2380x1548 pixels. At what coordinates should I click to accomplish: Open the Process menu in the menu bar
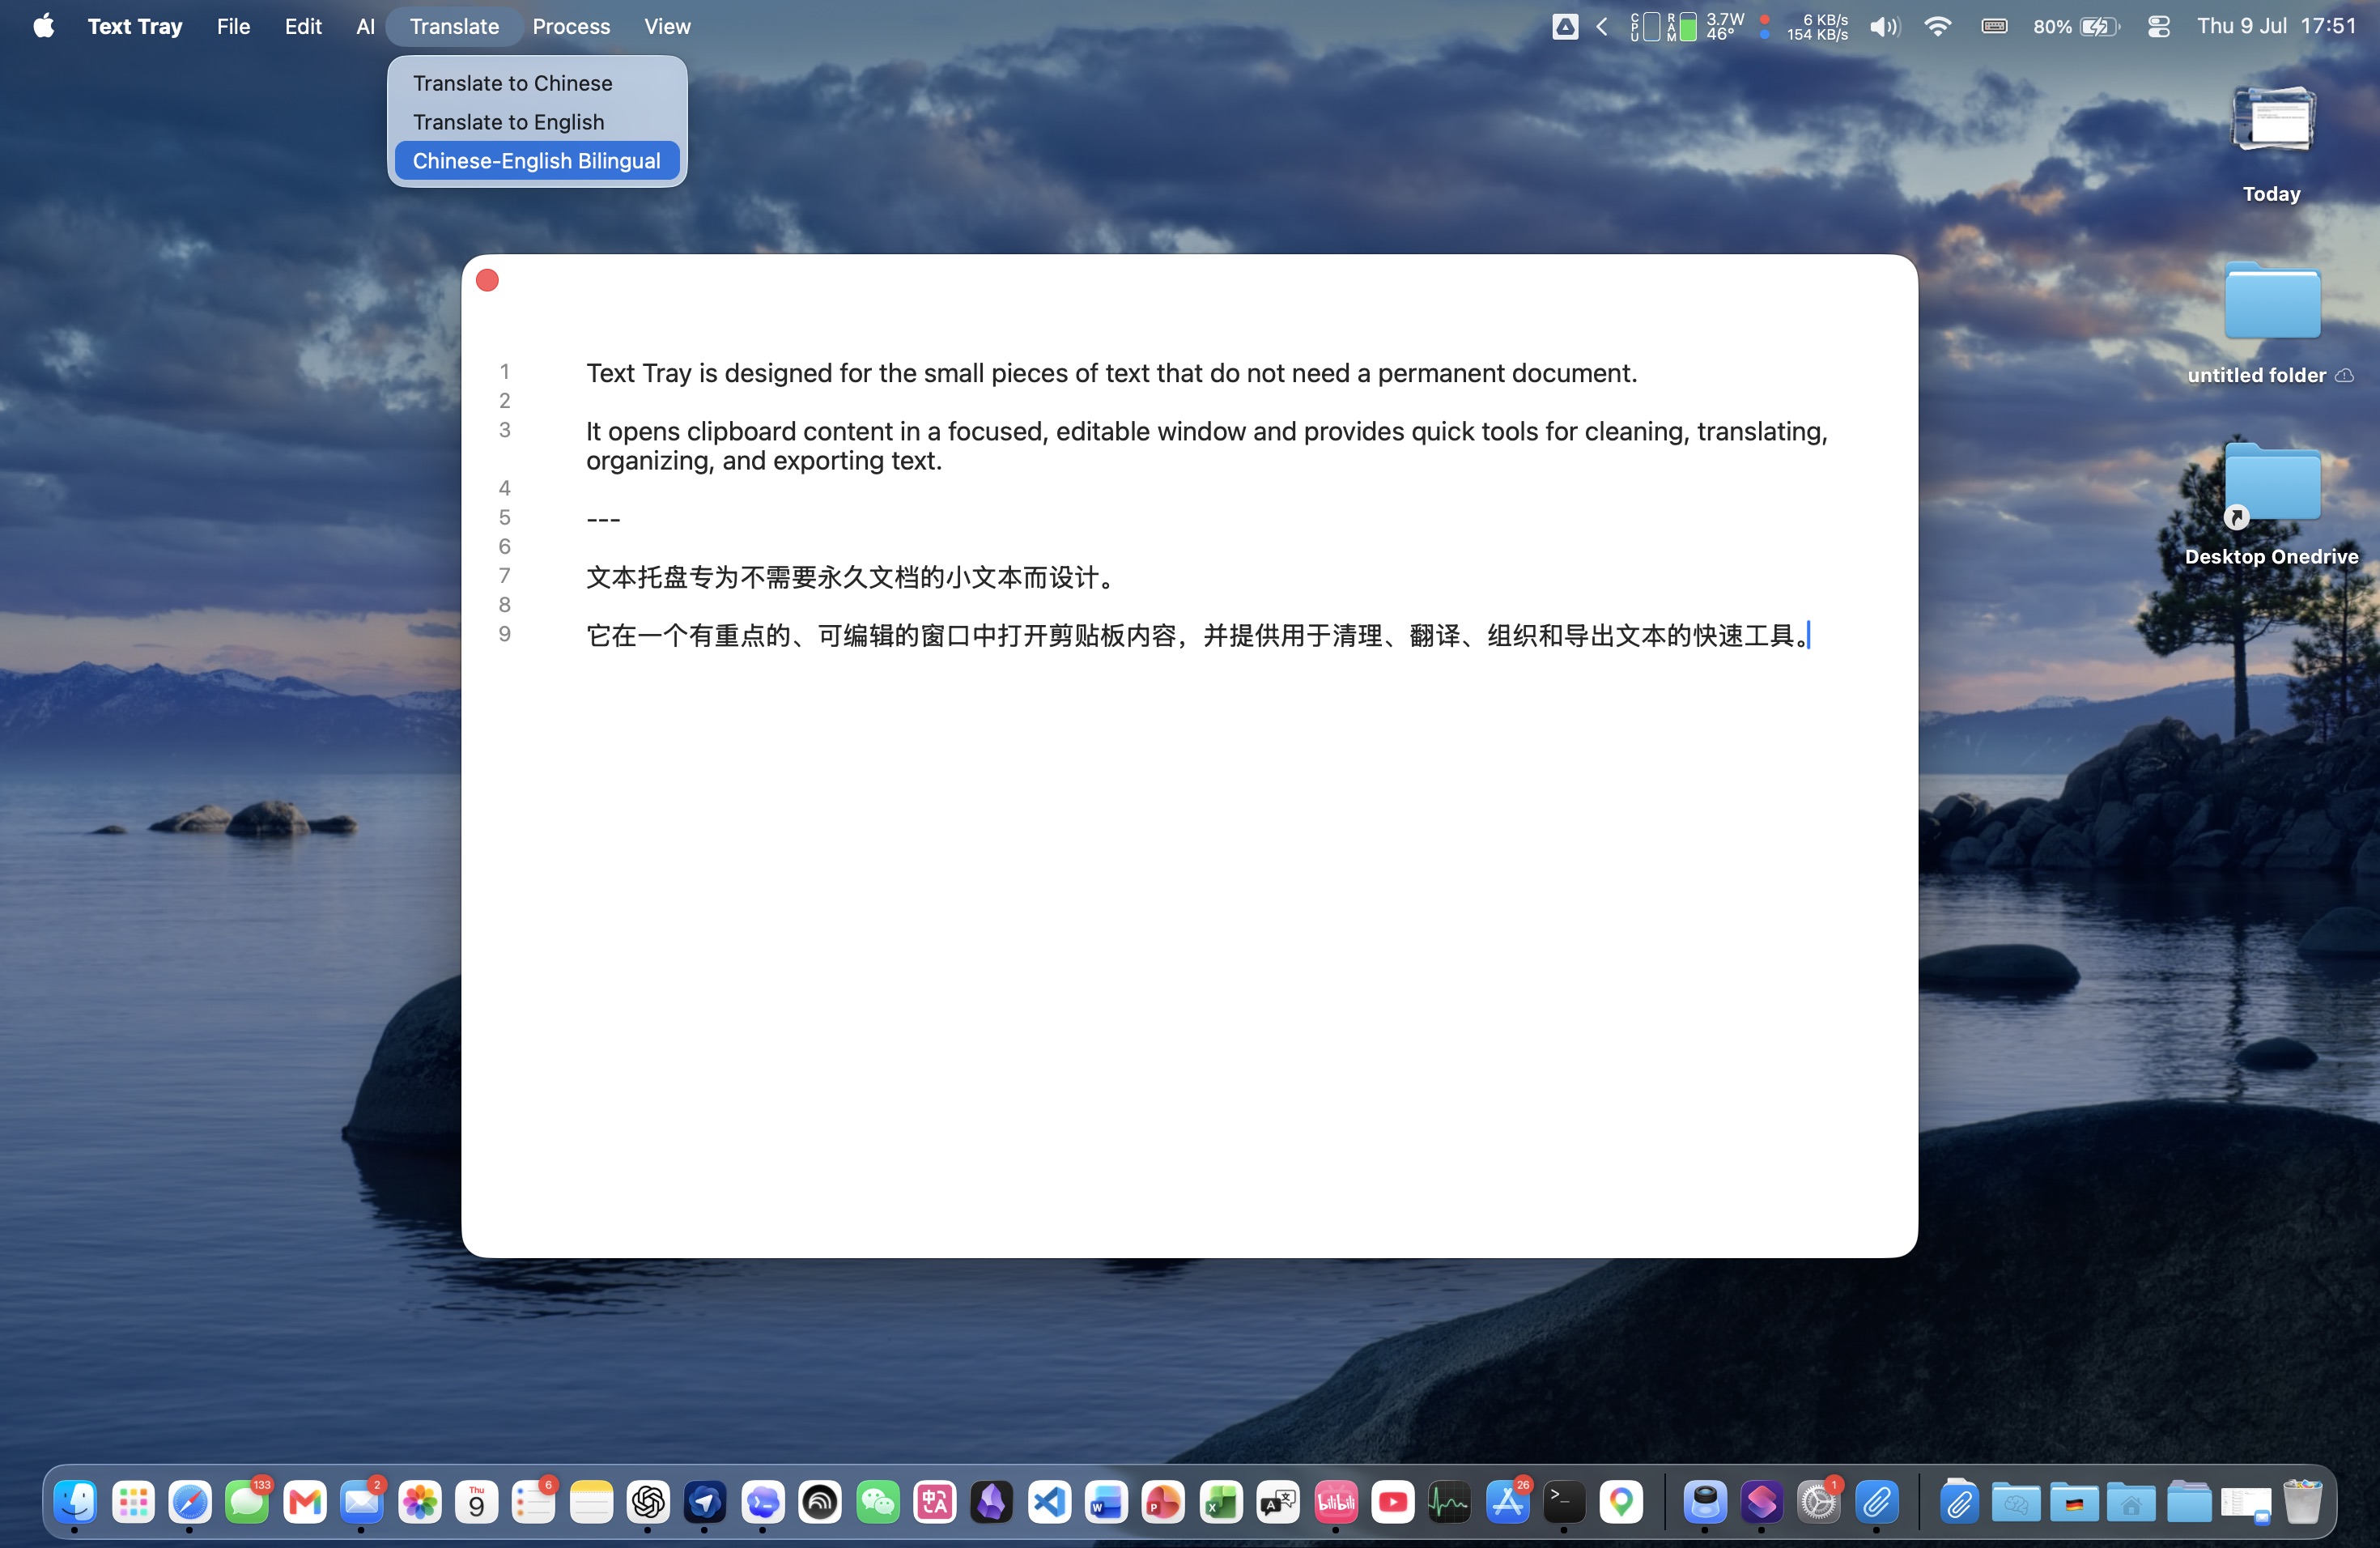click(571, 26)
